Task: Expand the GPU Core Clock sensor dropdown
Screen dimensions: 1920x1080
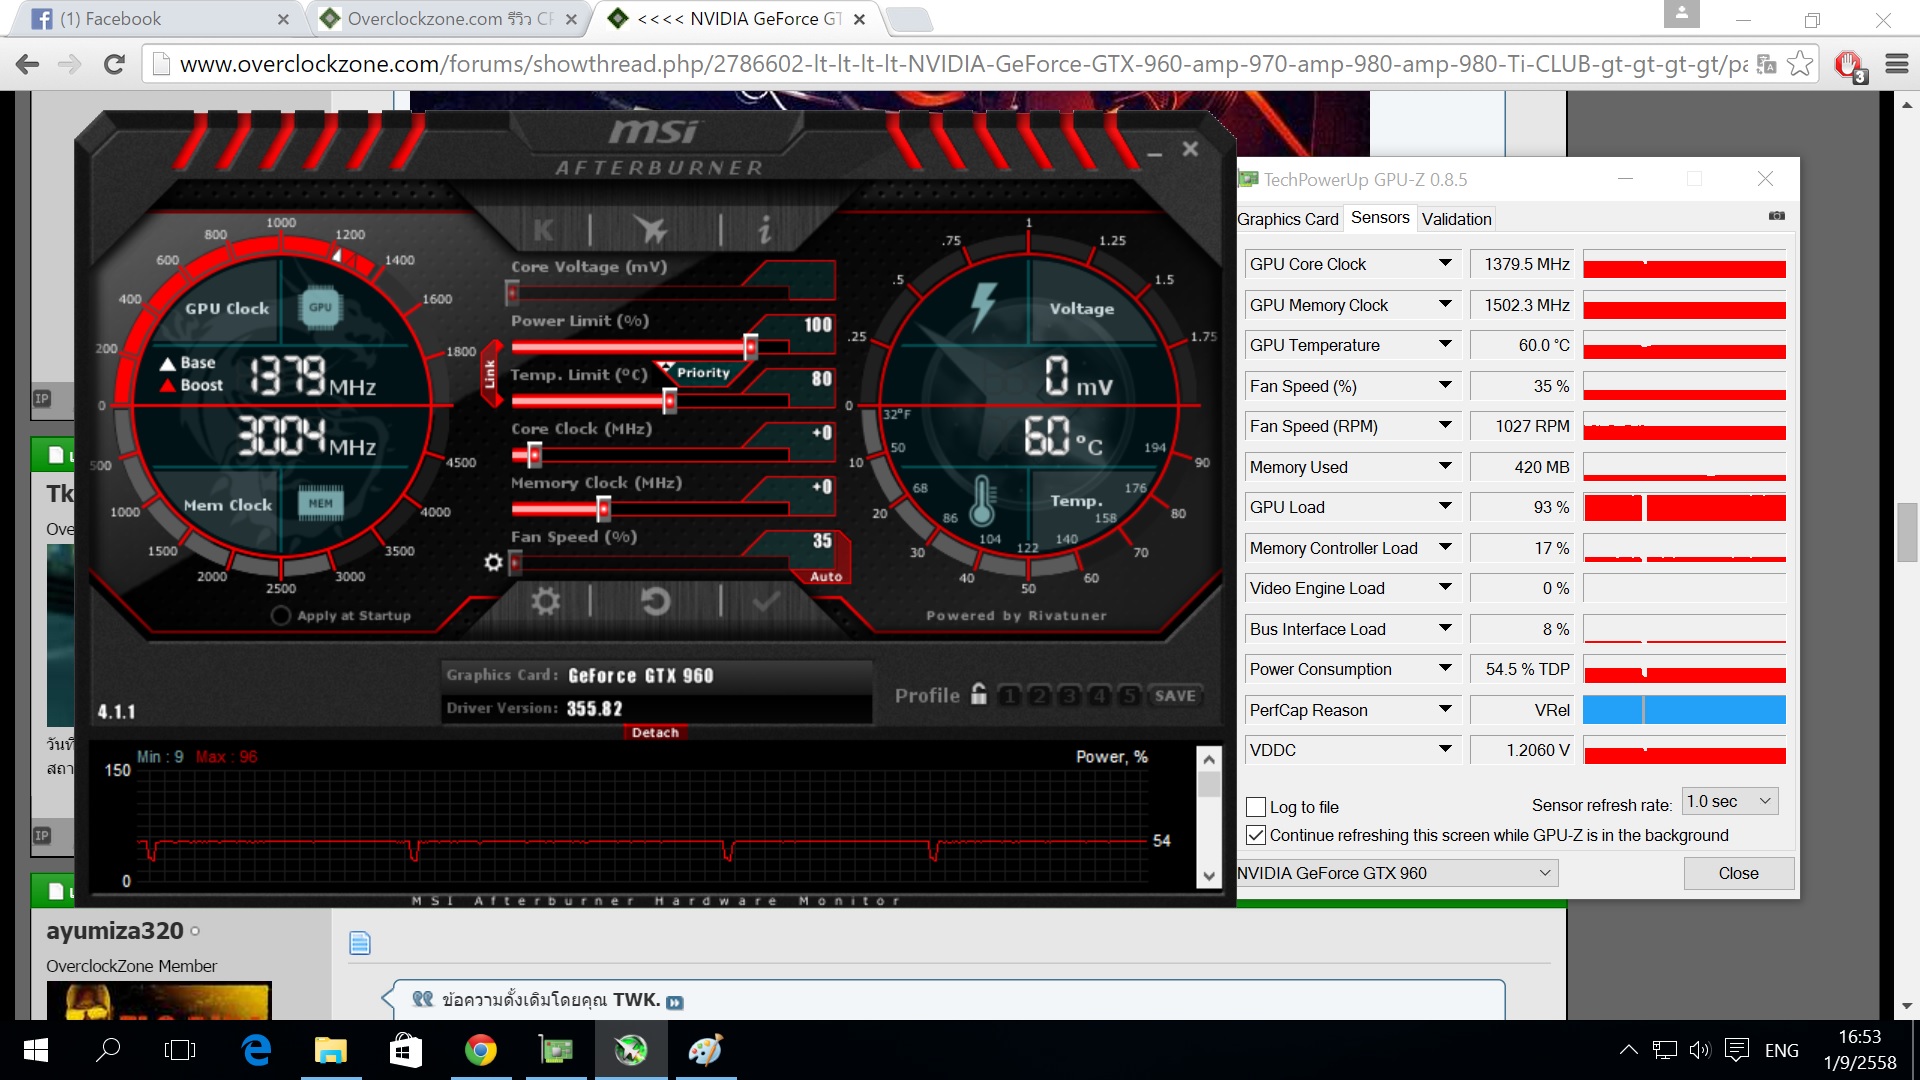Action: 1445,264
